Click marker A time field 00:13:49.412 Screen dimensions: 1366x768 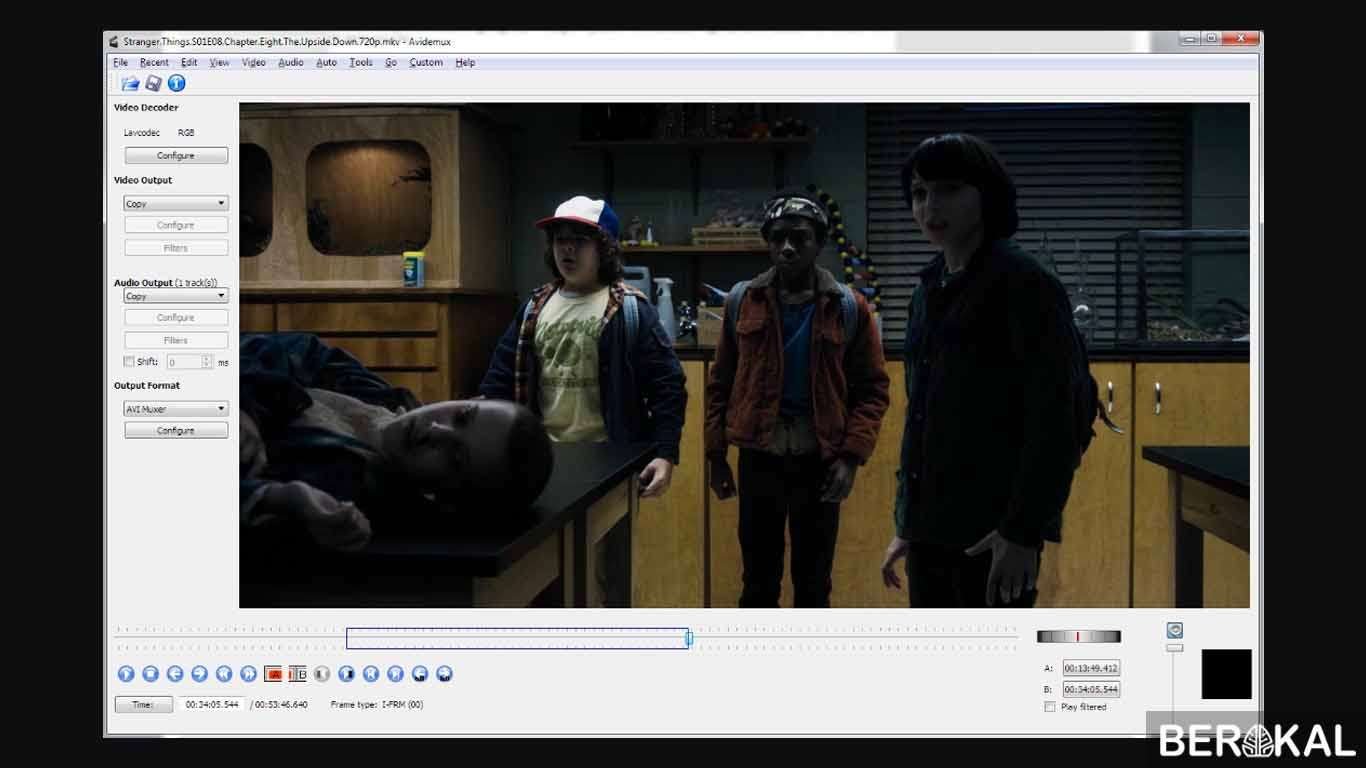[x=1091, y=668]
